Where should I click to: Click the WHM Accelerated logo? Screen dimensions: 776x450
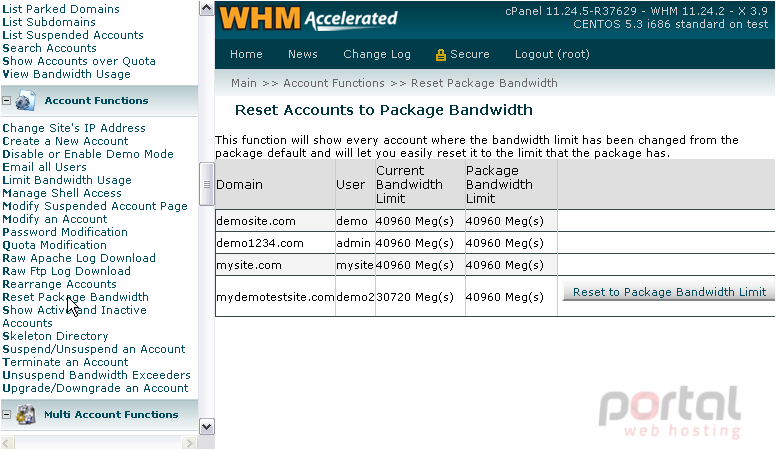[308, 18]
